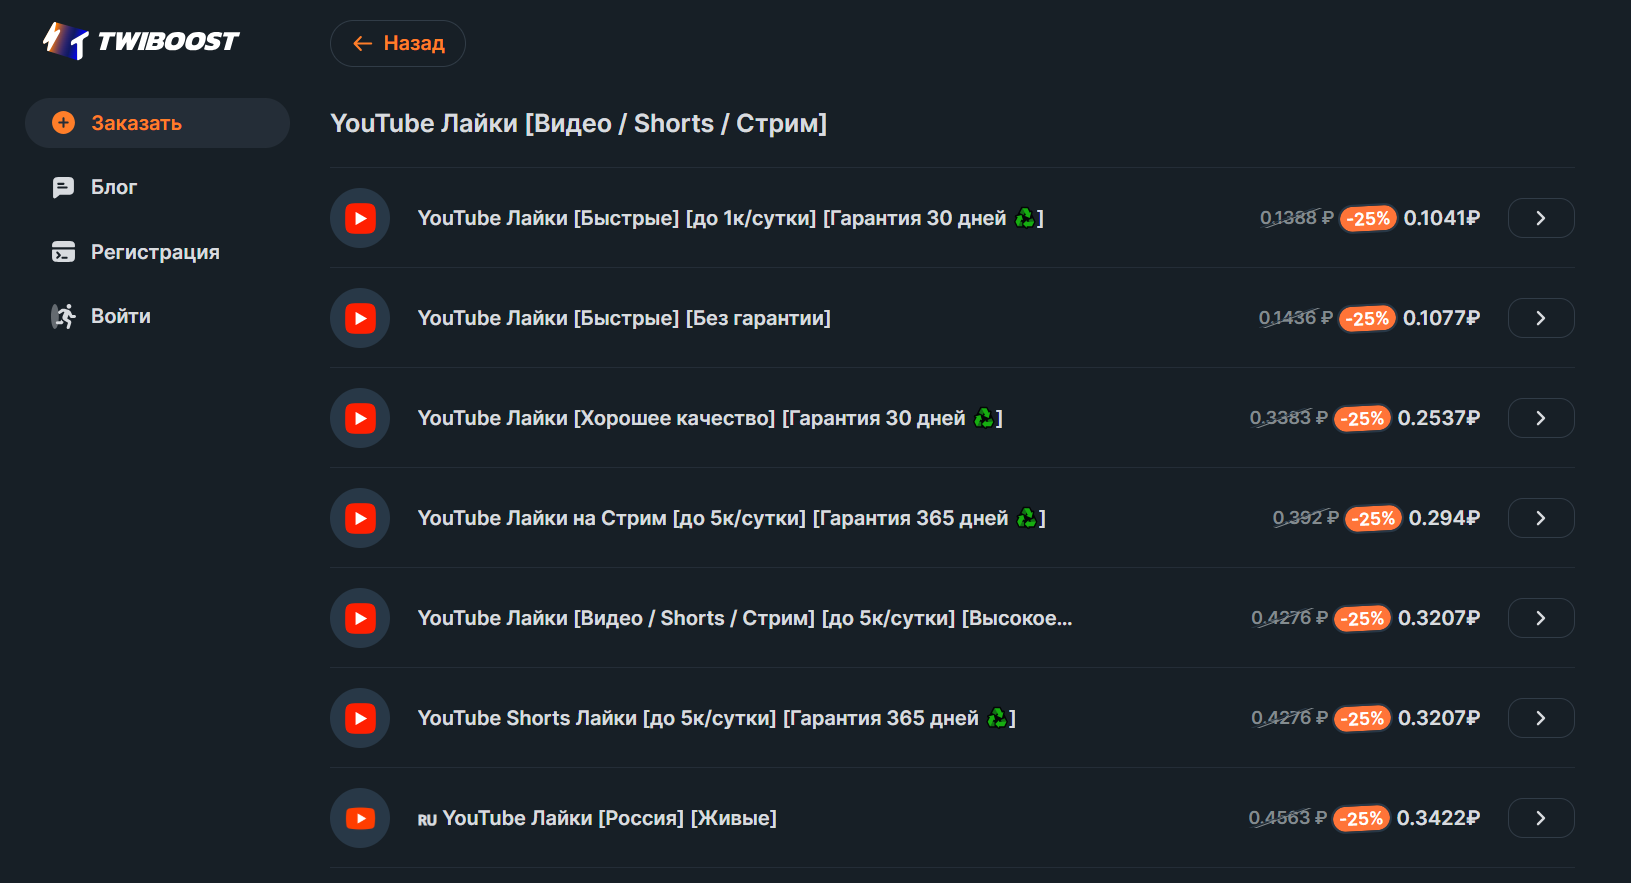Click YouTube icon for Лайки [Видео / Shorts / Стрим] [до 5к/сутки]
The width and height of the screenshot is (1631, 883).
click(360, 618)
